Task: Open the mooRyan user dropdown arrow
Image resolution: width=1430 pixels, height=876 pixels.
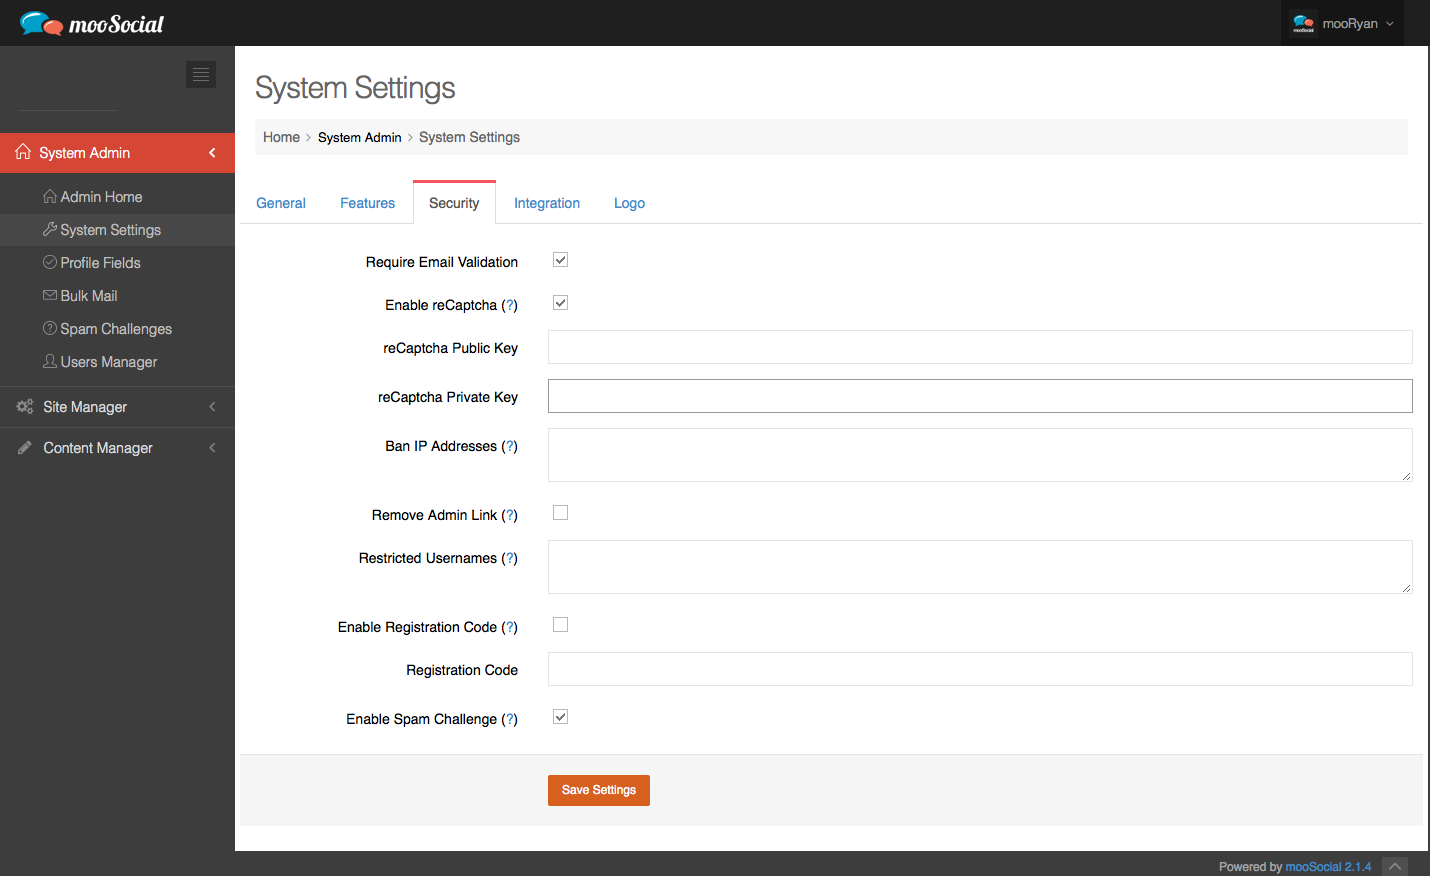Action: (x=1390, y=24)
